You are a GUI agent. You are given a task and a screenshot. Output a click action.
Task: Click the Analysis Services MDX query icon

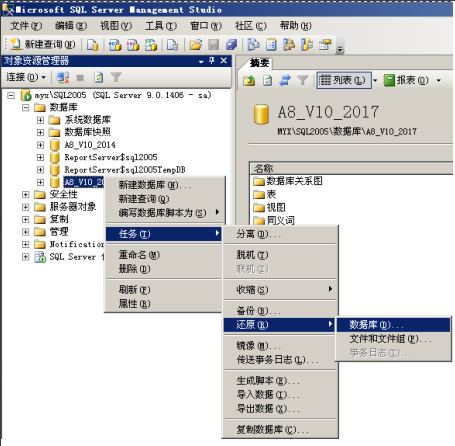(x=115, y=45)
